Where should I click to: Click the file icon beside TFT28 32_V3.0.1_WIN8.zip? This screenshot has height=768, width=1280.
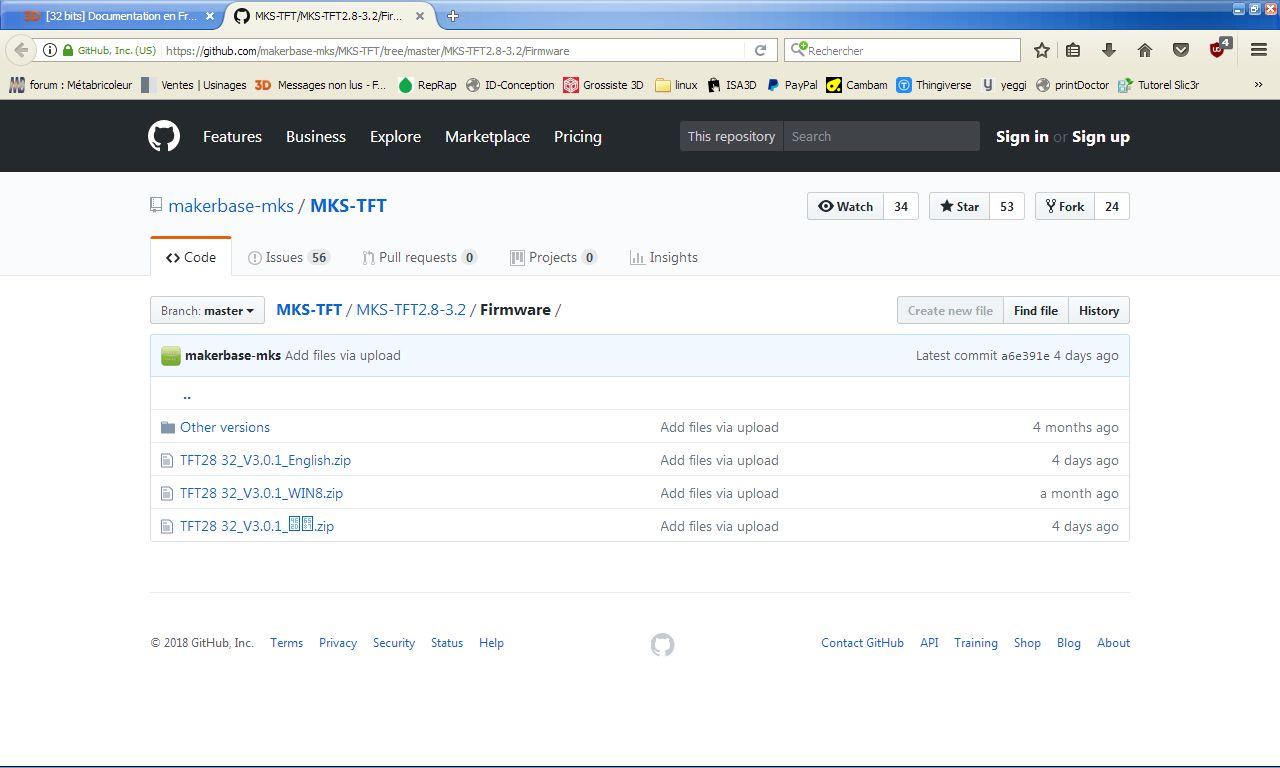tap(167, 493)
